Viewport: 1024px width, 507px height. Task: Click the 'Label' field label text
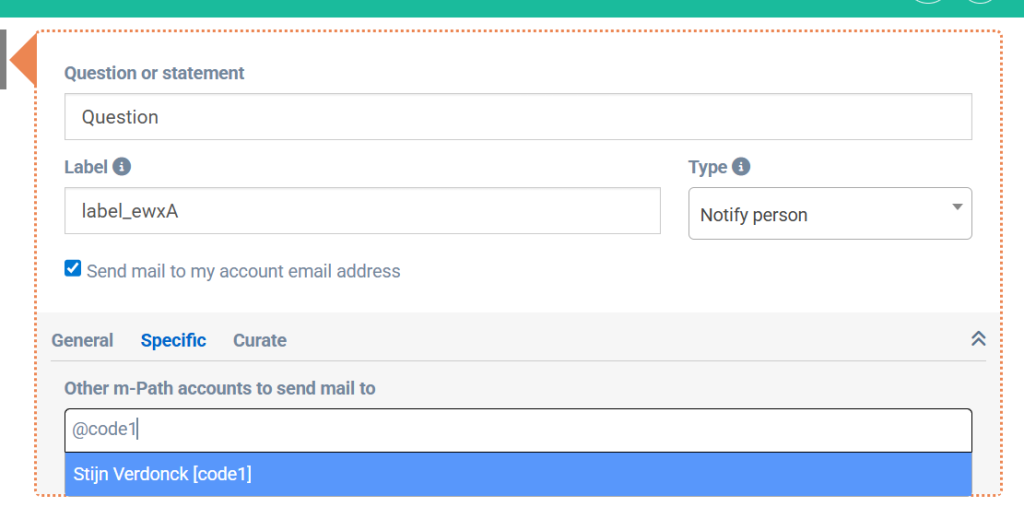click(86, 167)
